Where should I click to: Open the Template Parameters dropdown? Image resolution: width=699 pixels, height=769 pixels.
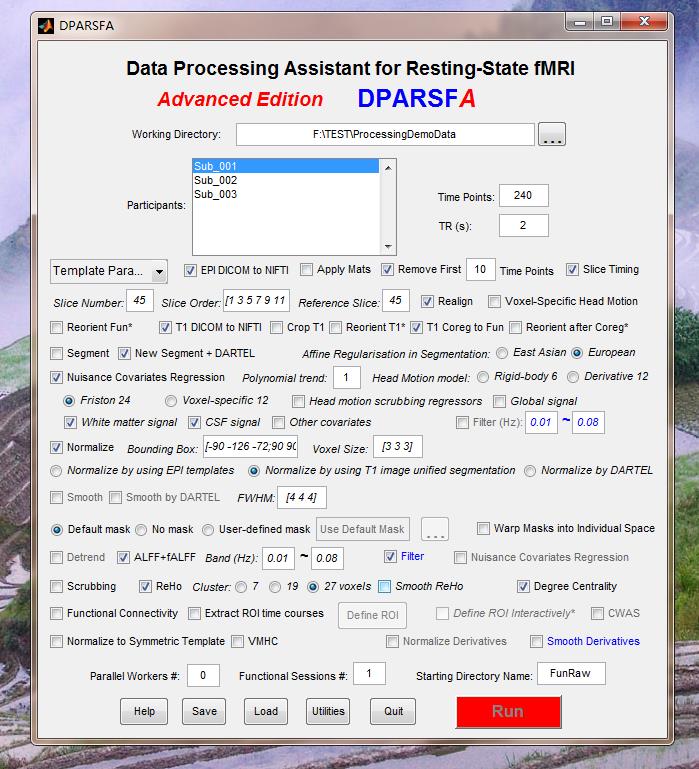[x=108, y=271]
